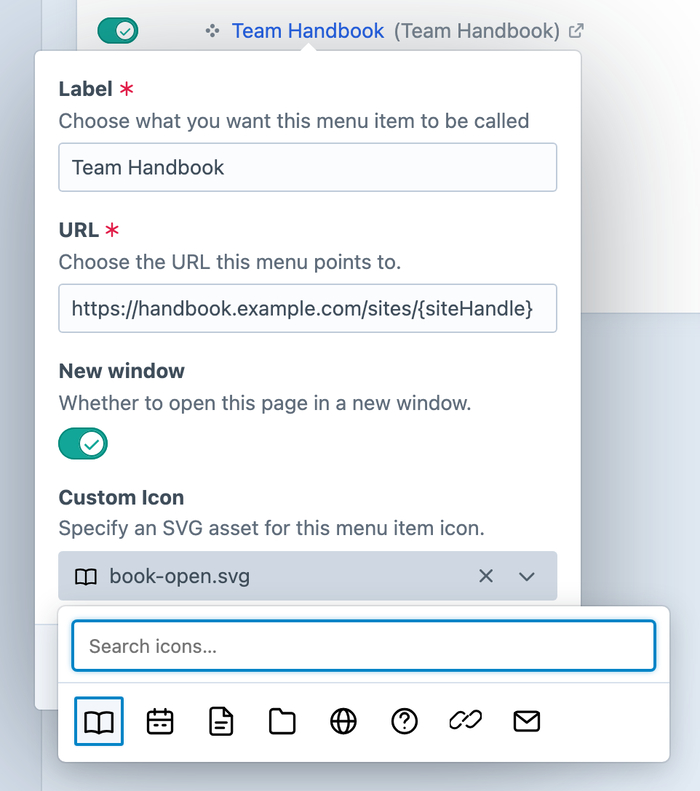This screenshot has width=700, height=791.
Task: Toggle the Team Handbook menu item enabled switch
Action: point(118,31)
